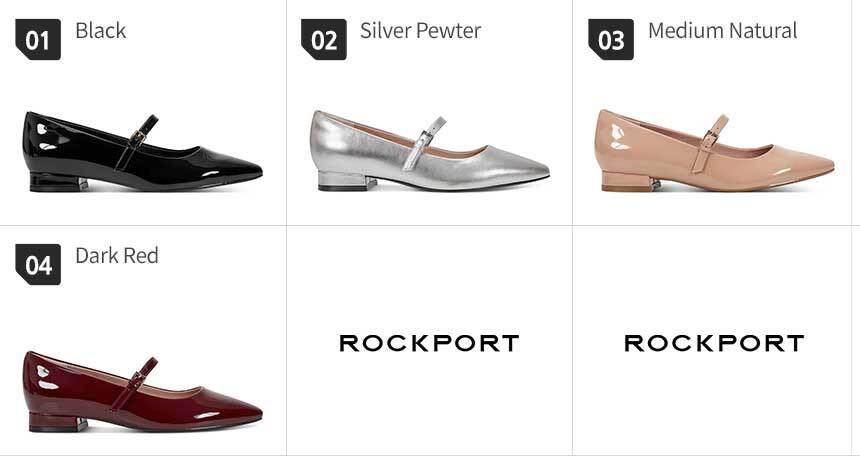Click the 02 number badge
This screenshot has width=860, height=456.
pyautogui.click(x=324, y=40)
